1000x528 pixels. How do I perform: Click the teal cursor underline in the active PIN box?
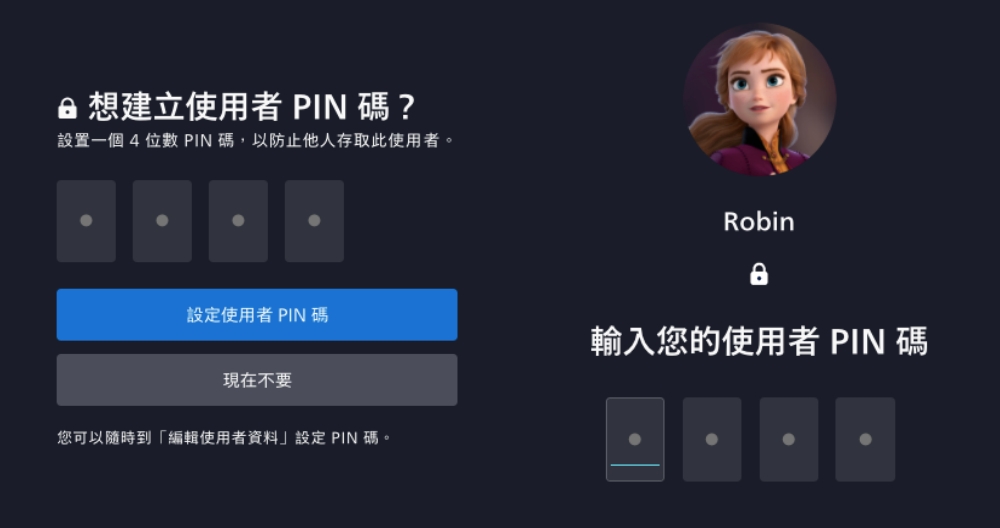(x=635, y=465)
